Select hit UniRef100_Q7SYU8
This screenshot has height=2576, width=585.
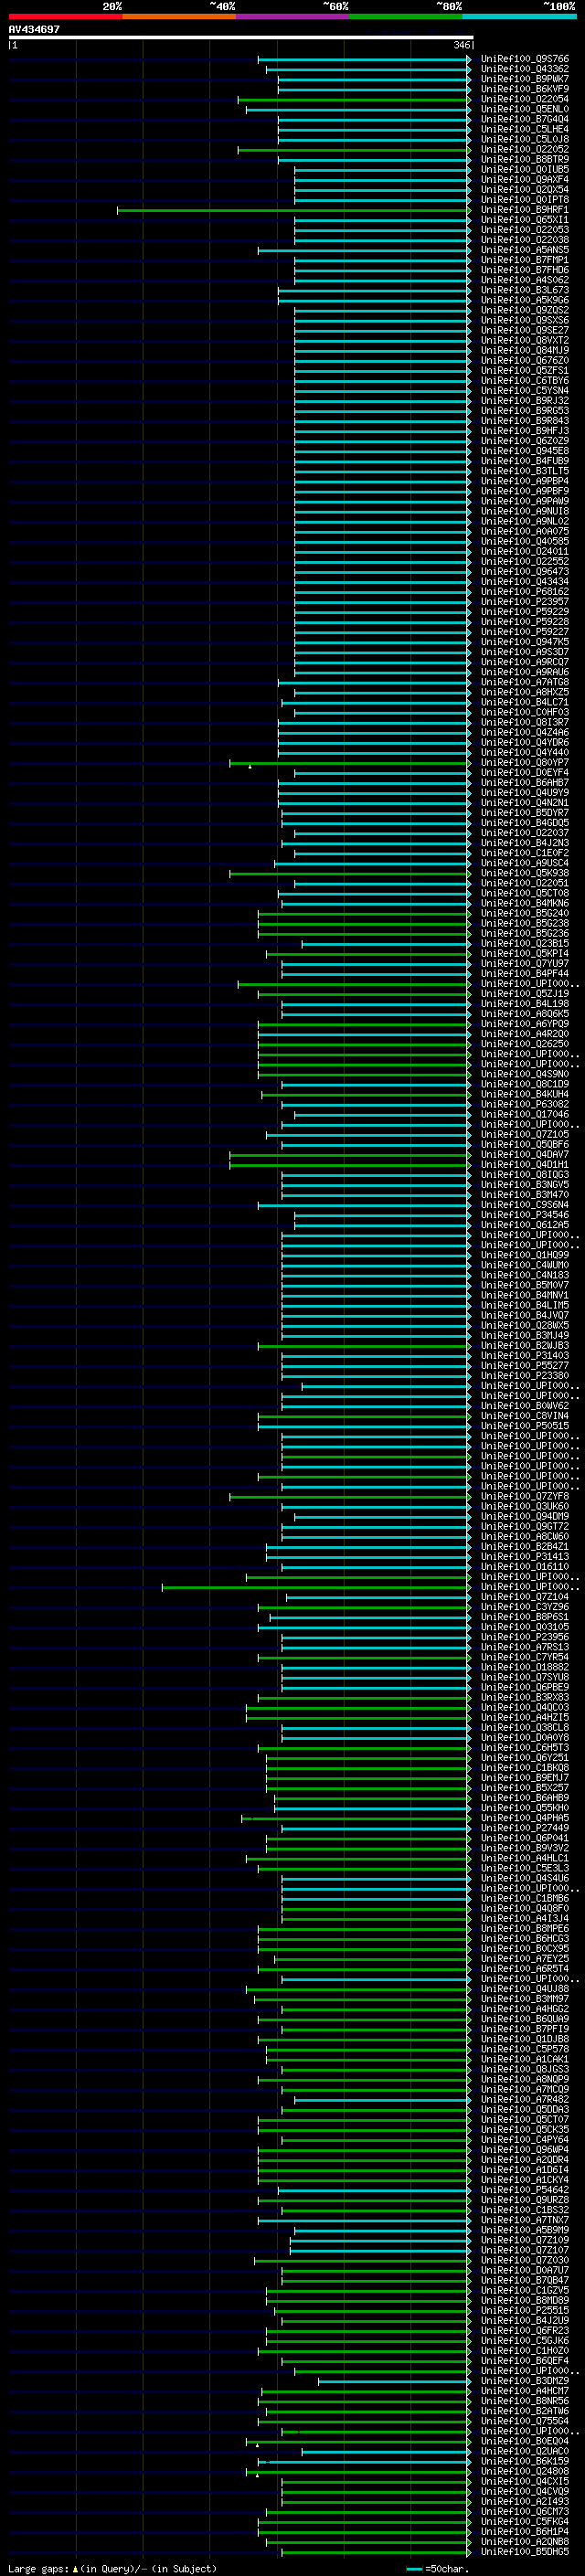[525, 1678]
